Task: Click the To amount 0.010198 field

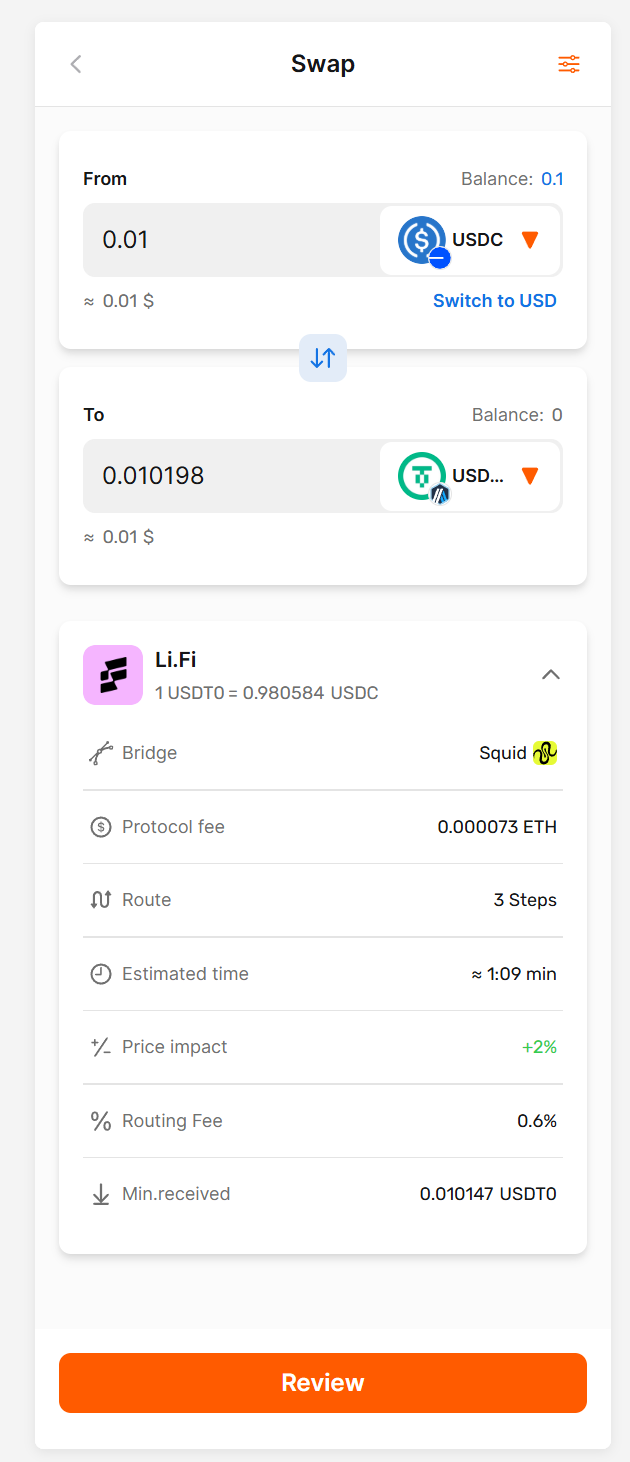Action: point(230,476)
